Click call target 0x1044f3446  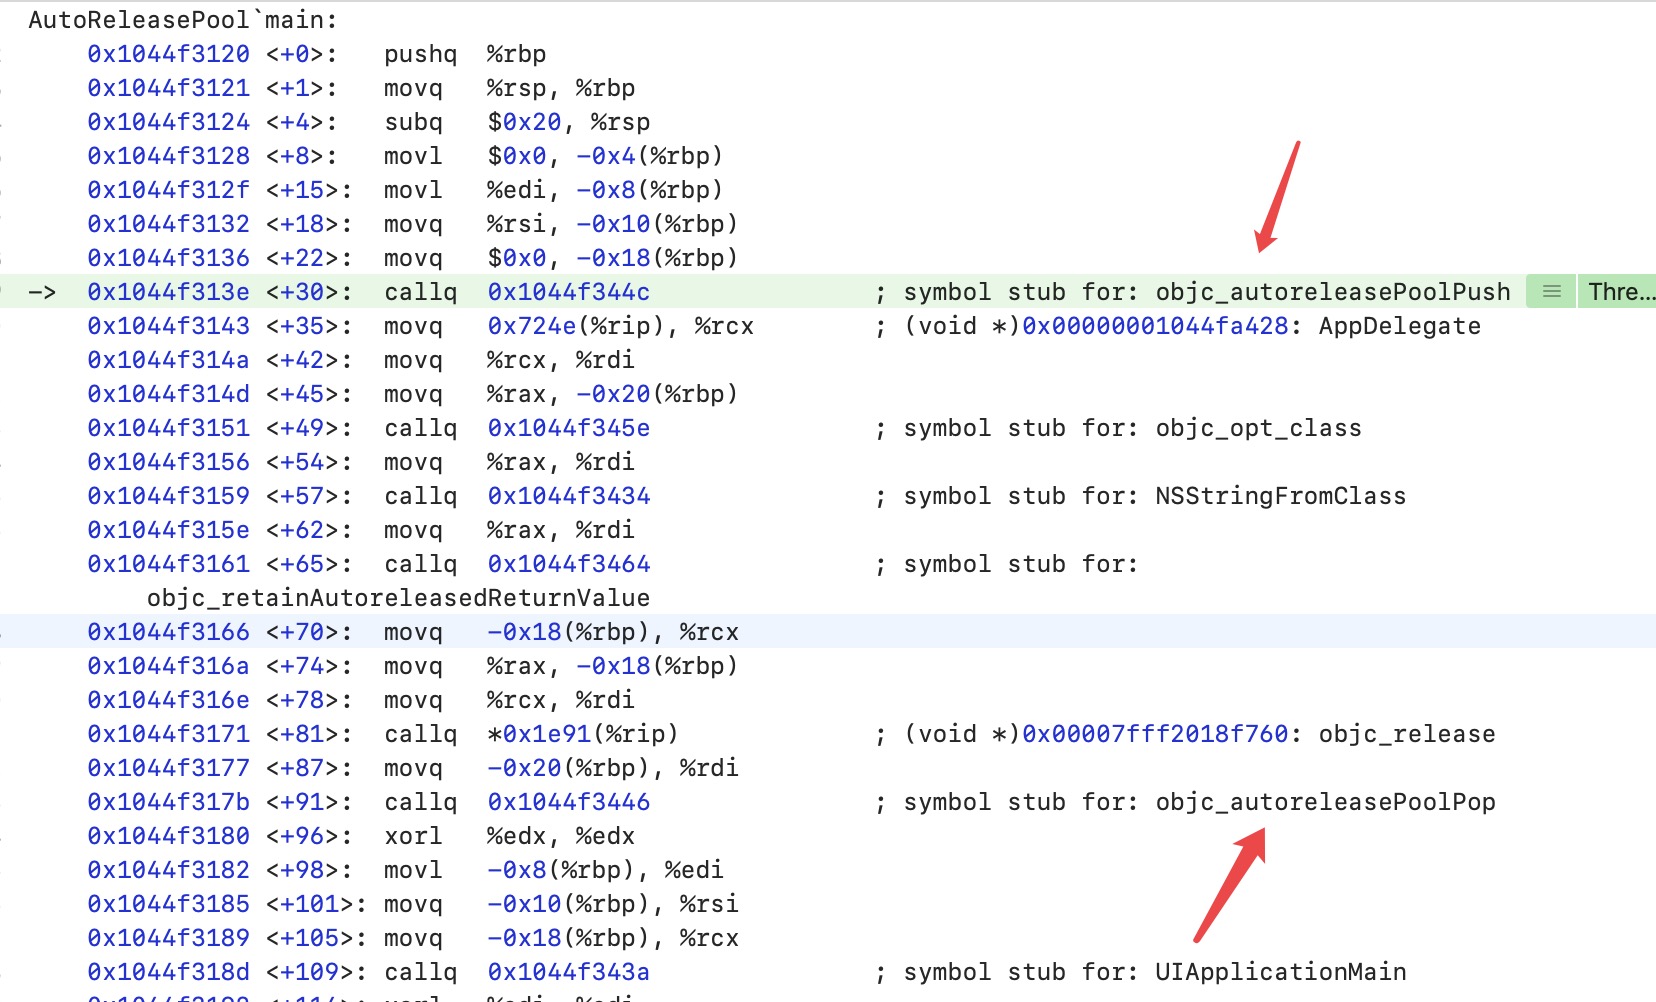point(569,802)
